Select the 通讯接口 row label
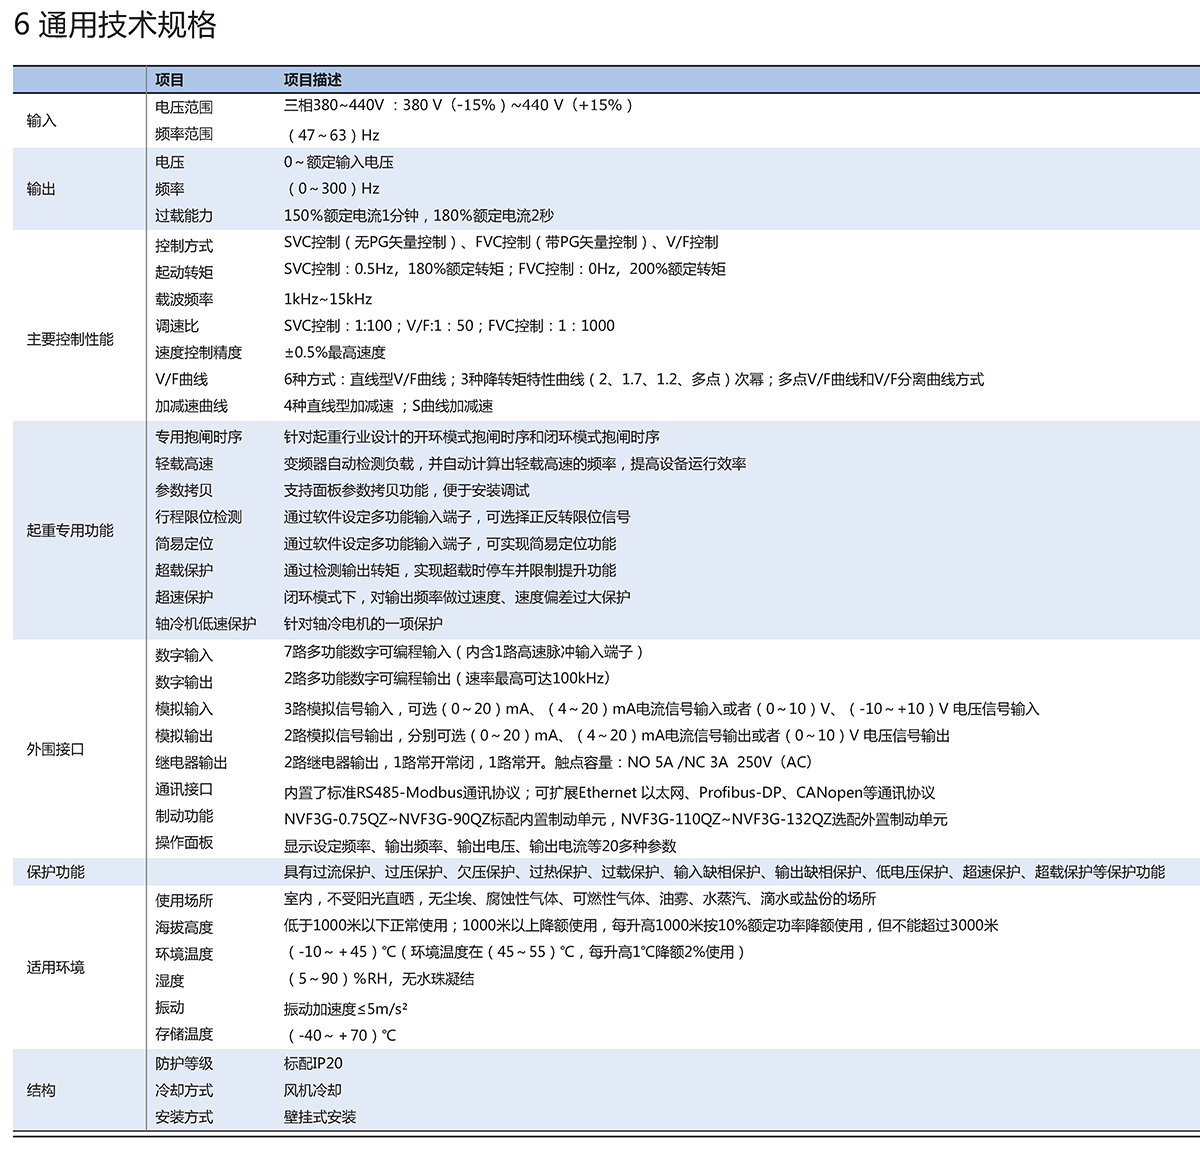The height and width of the screenshot is (1164, 1200). (x=184, y=789)
